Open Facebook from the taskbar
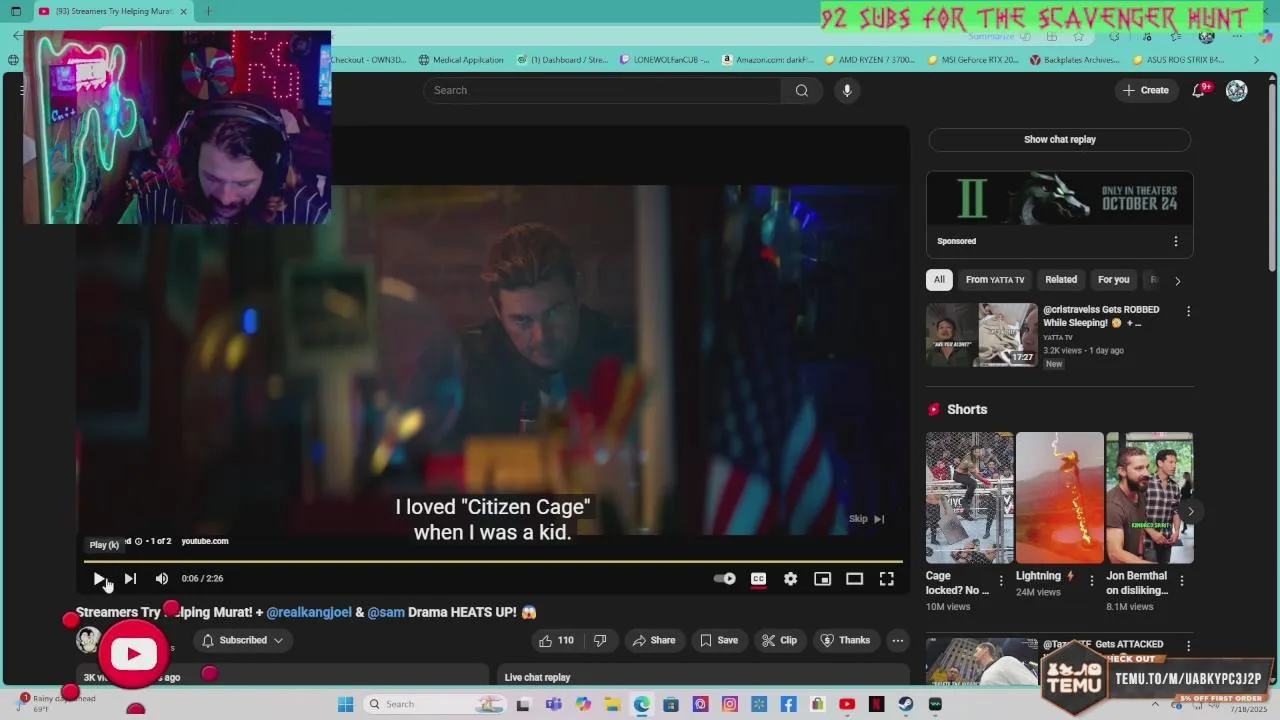 click(788, 704)
